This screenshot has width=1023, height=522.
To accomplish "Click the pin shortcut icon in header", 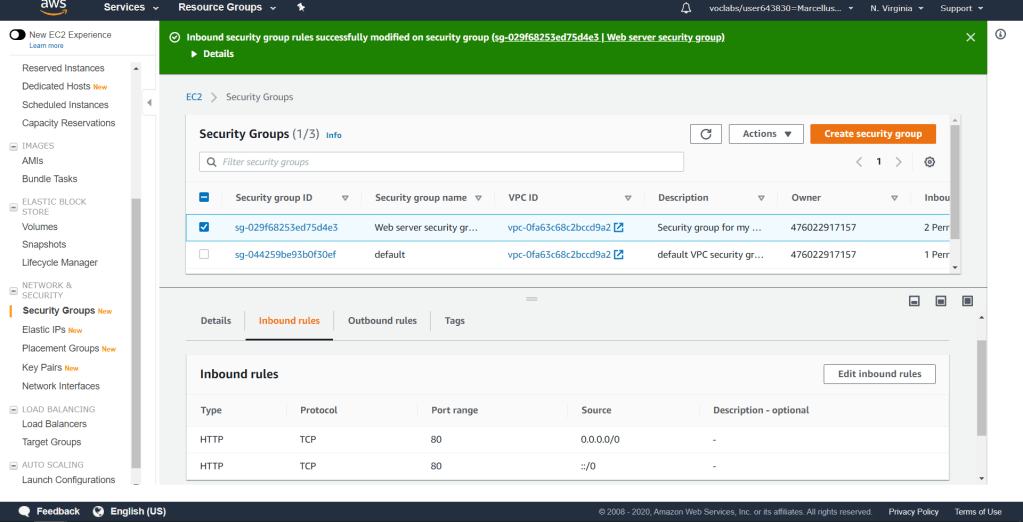I will [301, 8].
